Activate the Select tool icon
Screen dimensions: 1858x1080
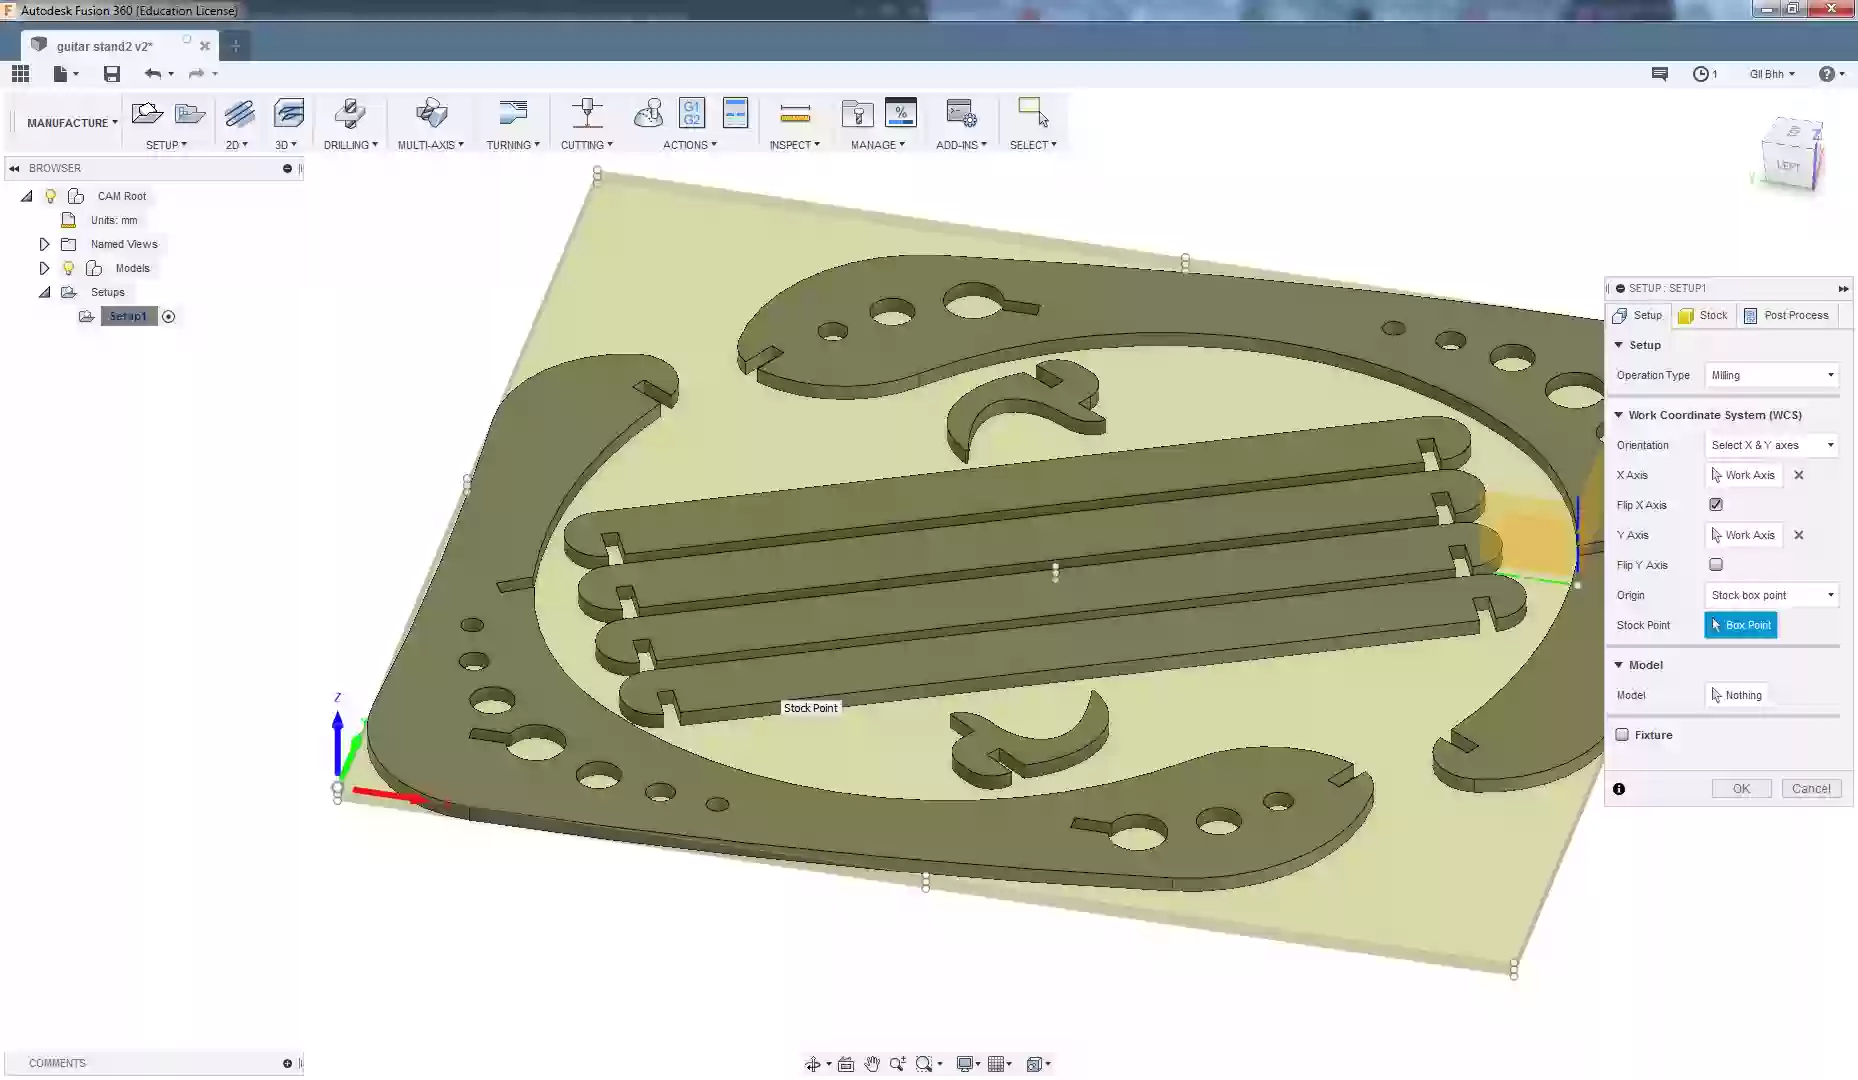1033,114
